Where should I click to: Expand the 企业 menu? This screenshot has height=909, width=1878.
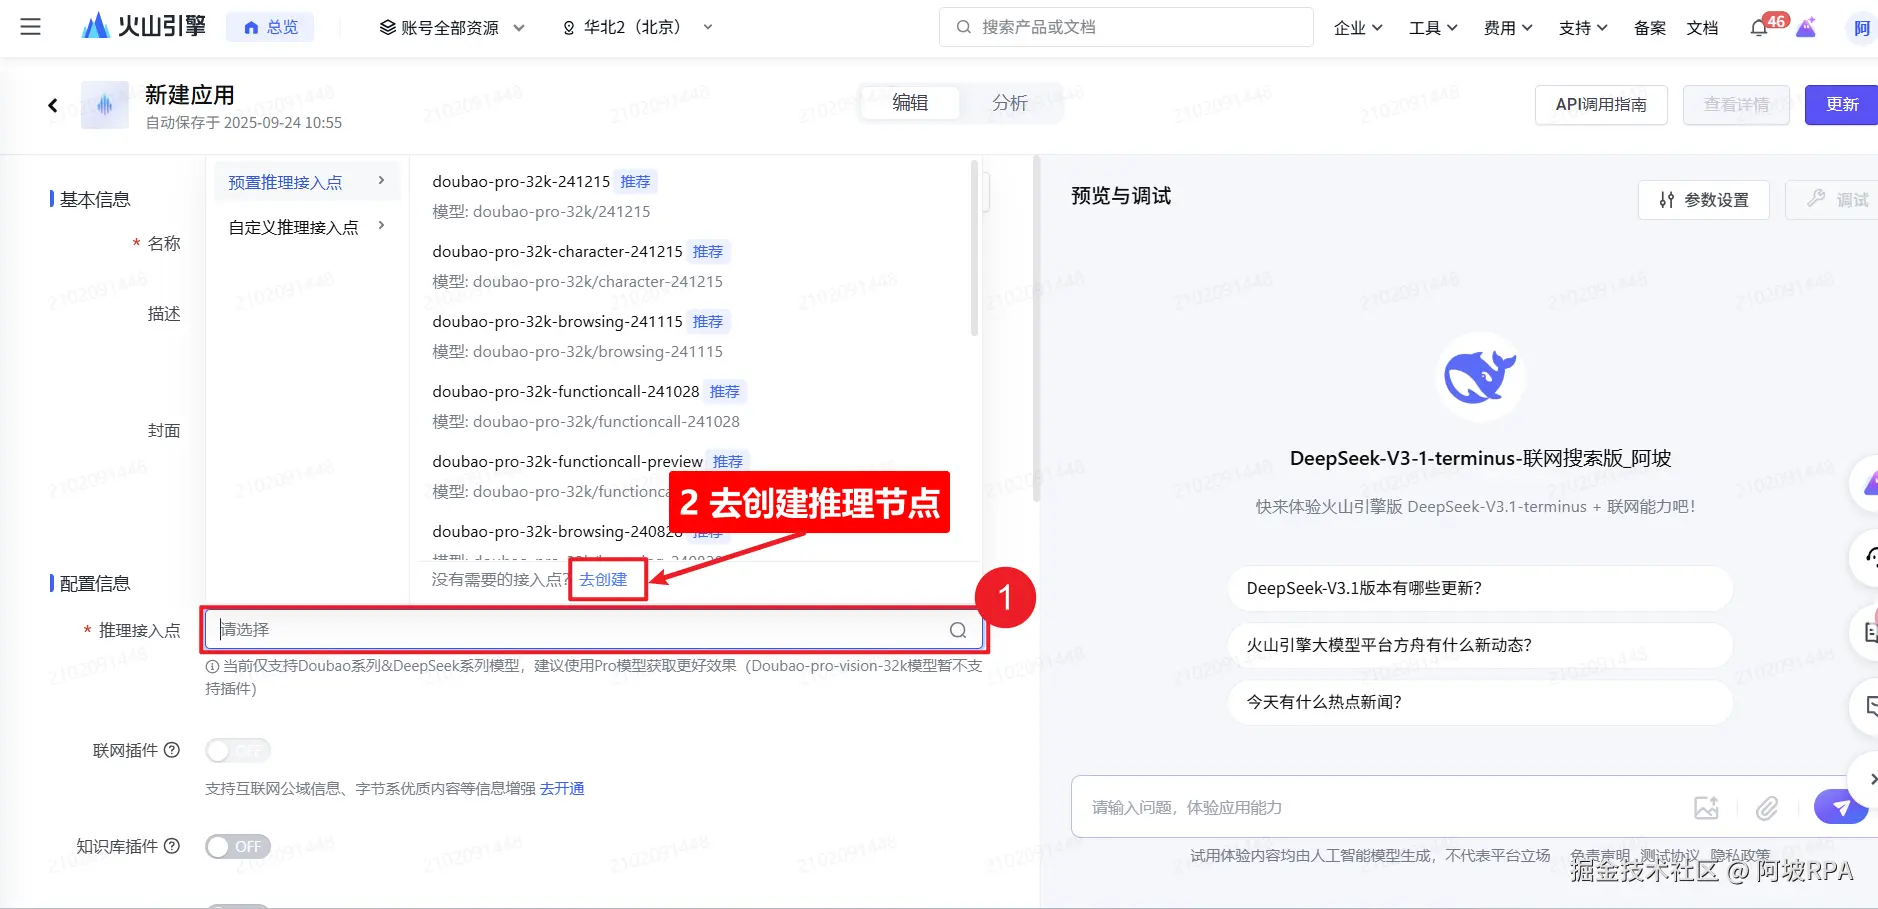click(1358, 28)
